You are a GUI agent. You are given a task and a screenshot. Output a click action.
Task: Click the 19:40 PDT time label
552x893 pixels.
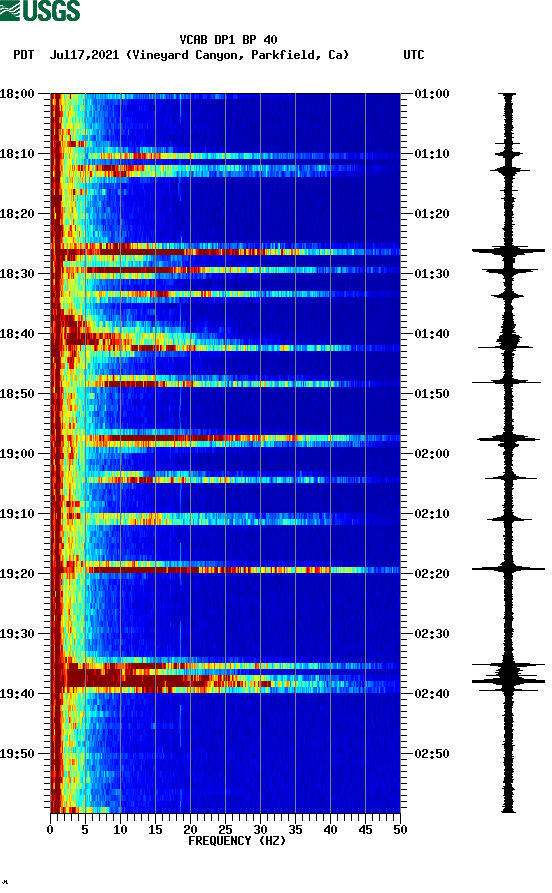(17, 694)
